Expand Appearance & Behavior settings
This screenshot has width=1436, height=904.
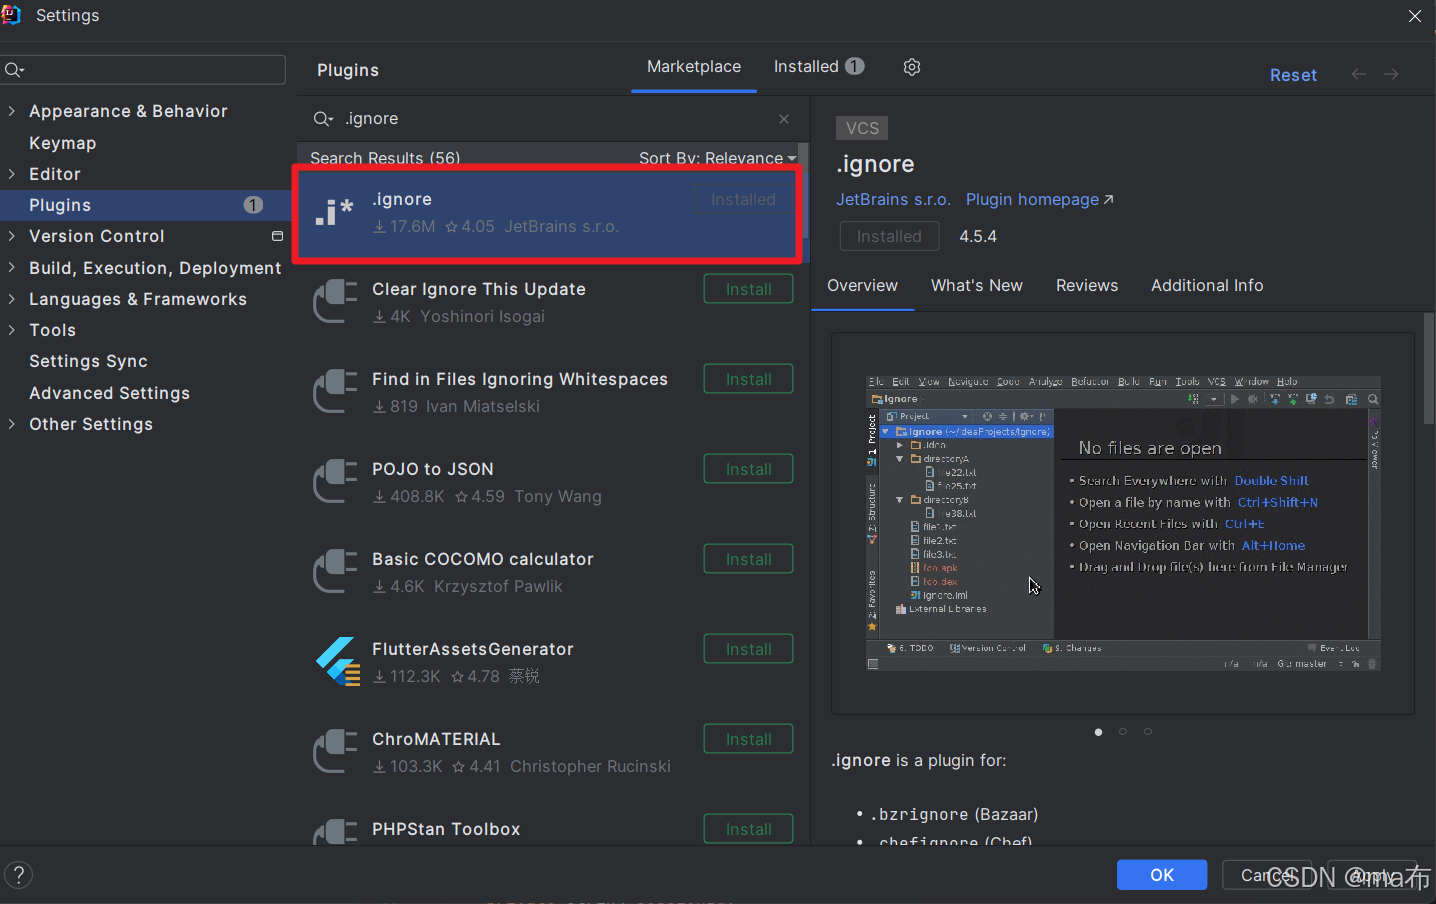click(11, 111)
